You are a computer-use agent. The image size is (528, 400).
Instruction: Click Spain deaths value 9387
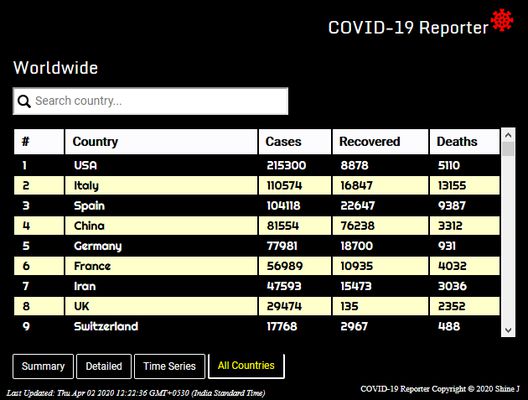click(x=452, y=206)
